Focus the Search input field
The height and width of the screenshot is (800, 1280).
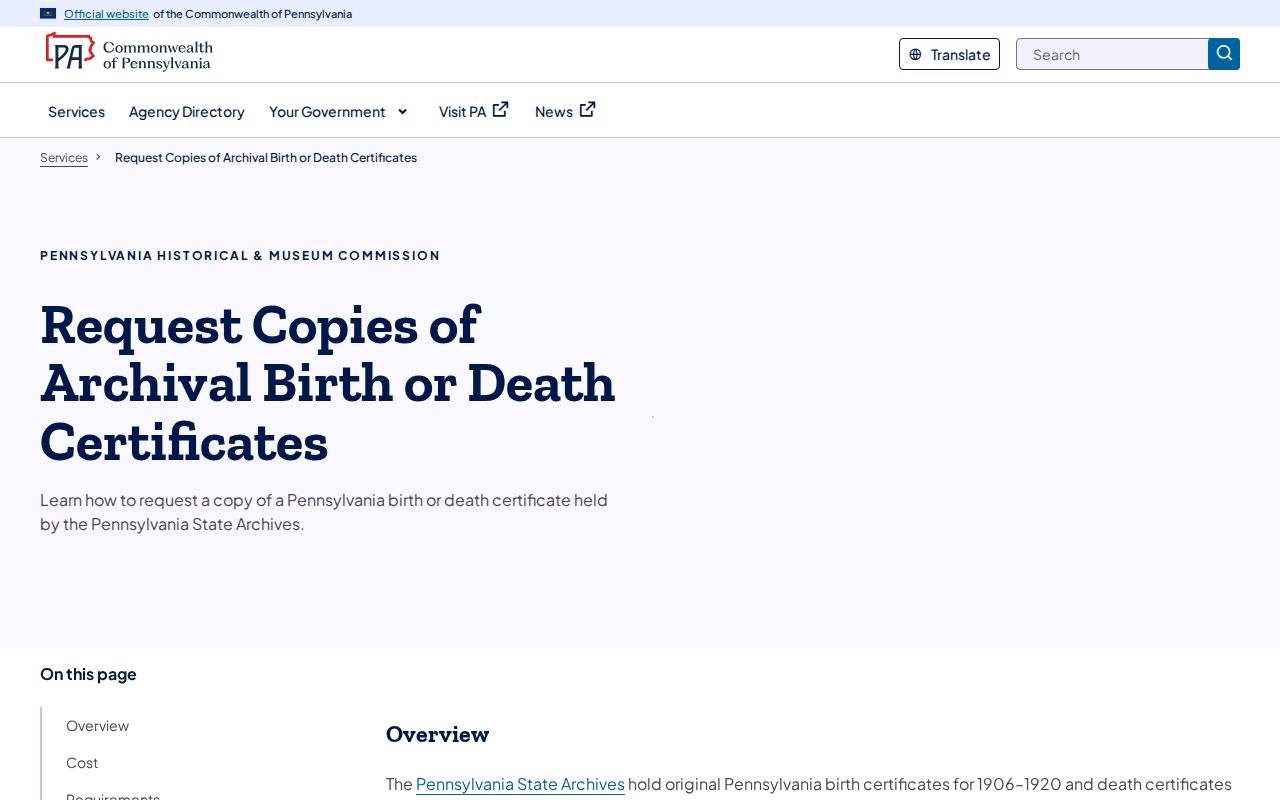click(1112, 54)
